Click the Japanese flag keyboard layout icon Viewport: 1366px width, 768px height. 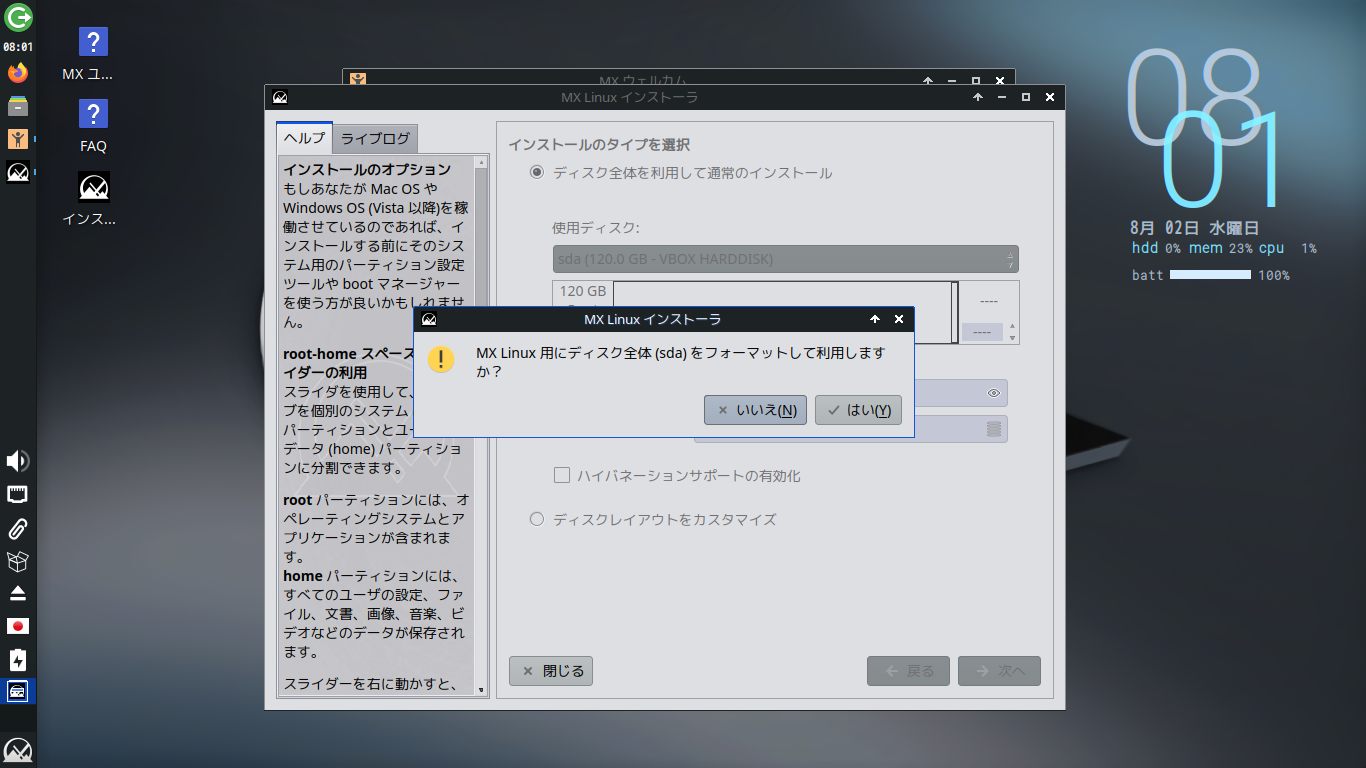coord(18,626)
